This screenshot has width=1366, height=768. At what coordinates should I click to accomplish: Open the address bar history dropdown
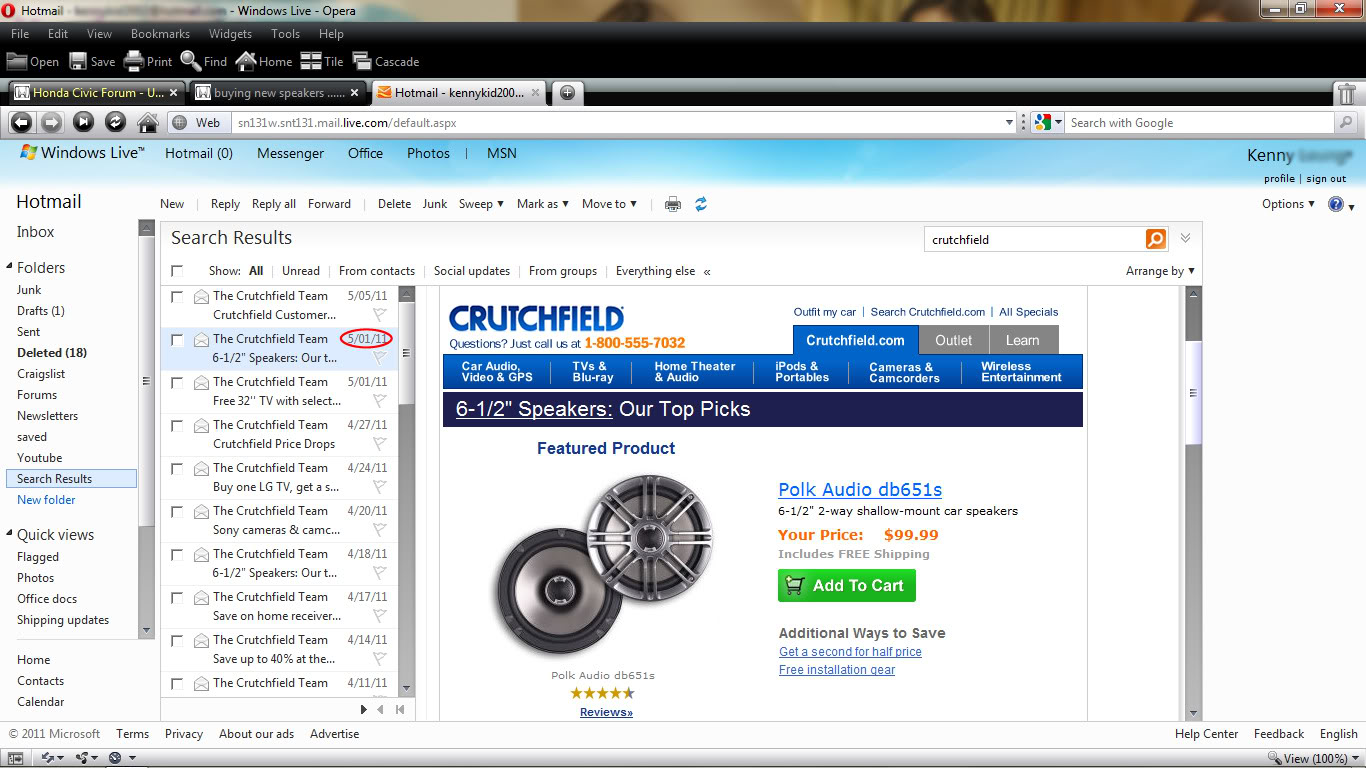1009,123
